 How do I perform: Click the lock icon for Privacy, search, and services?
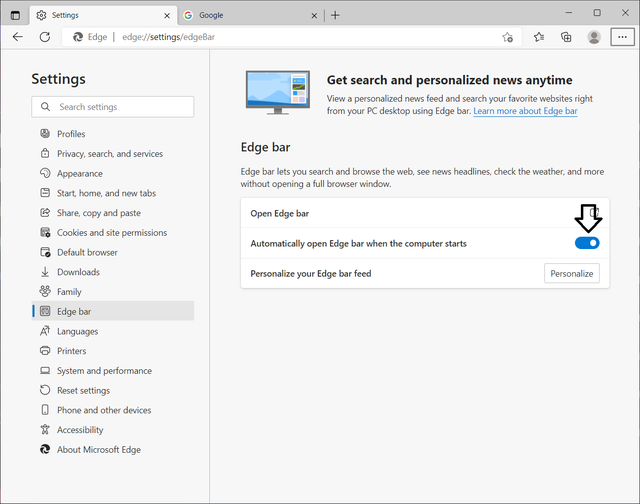[x=45, y=153]
